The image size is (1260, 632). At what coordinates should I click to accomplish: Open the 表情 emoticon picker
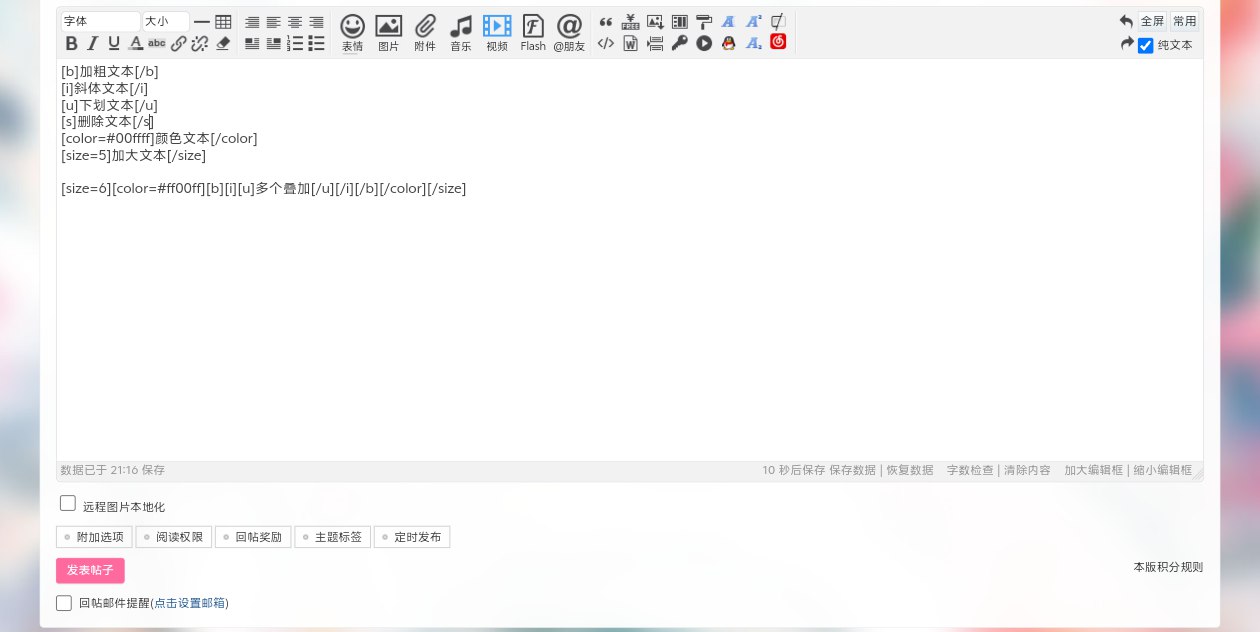coord(352,33)
